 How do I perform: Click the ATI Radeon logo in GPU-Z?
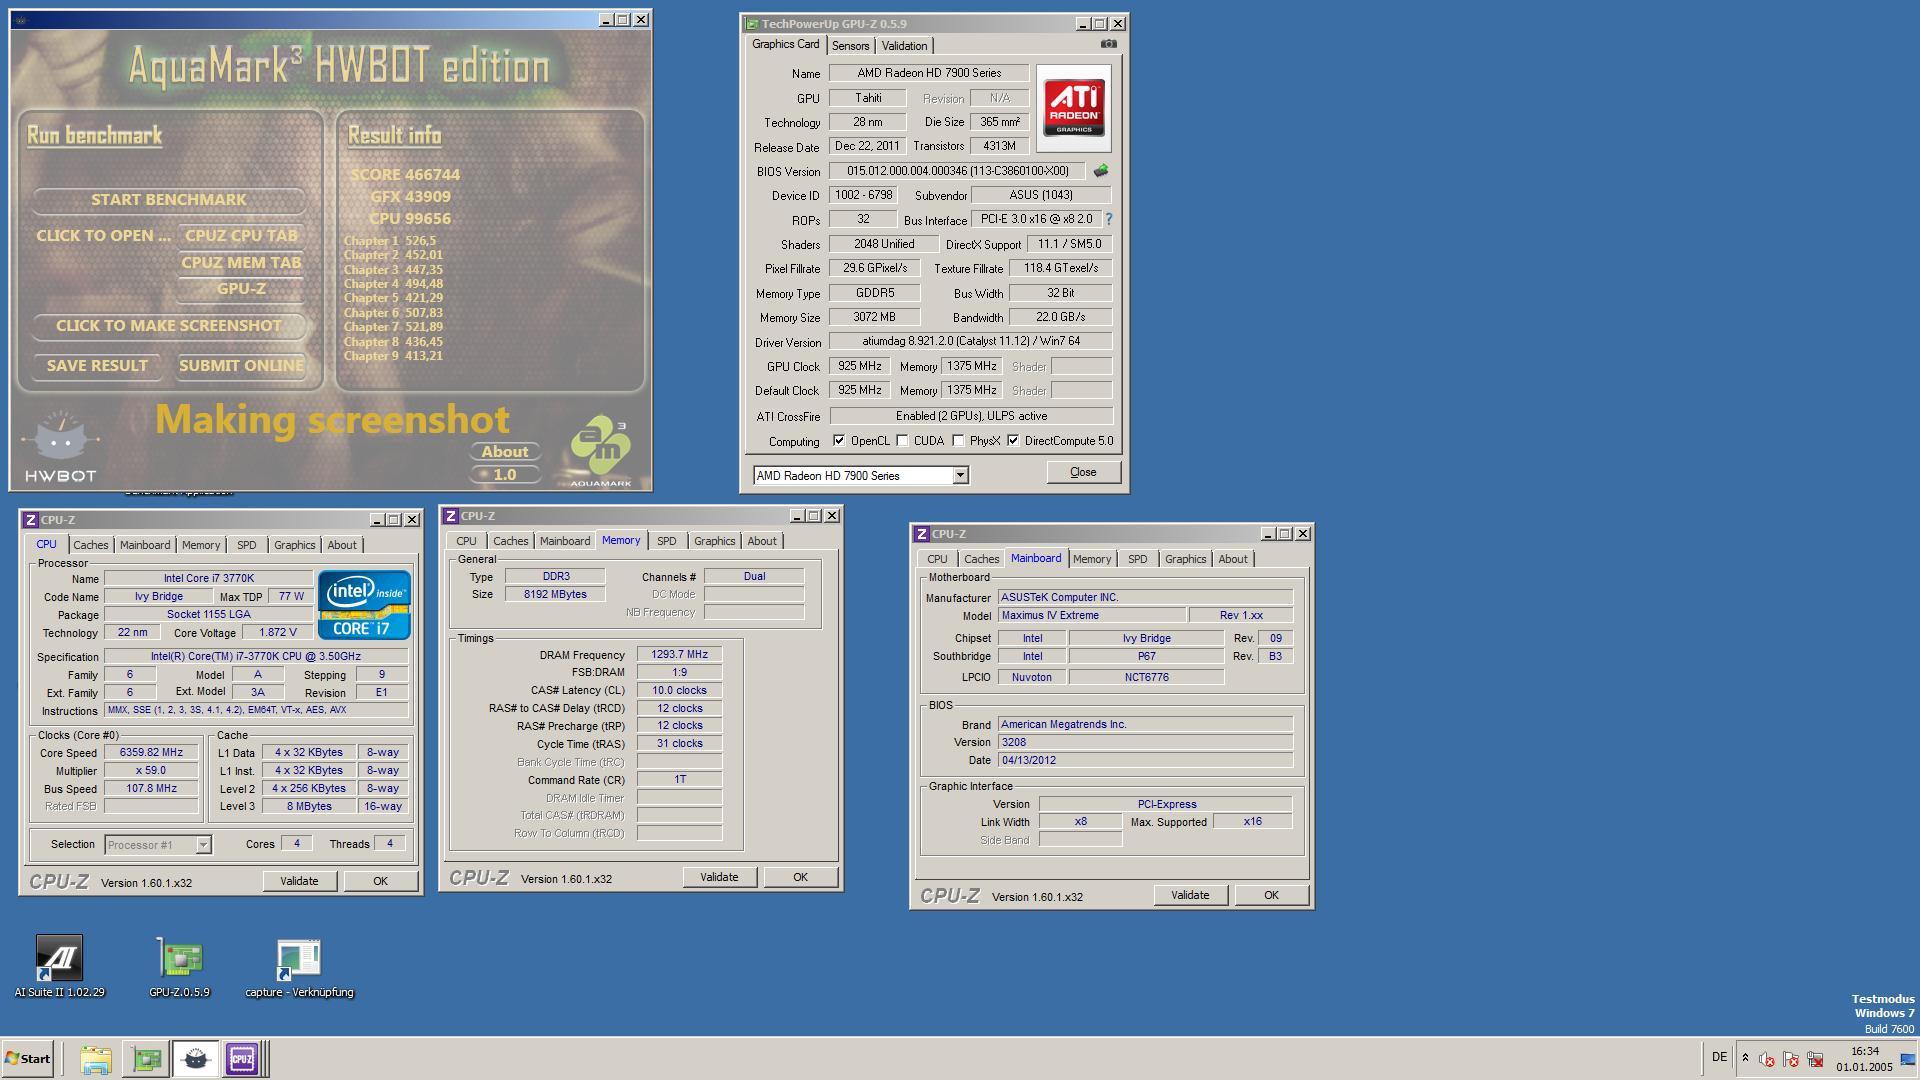1074,108
